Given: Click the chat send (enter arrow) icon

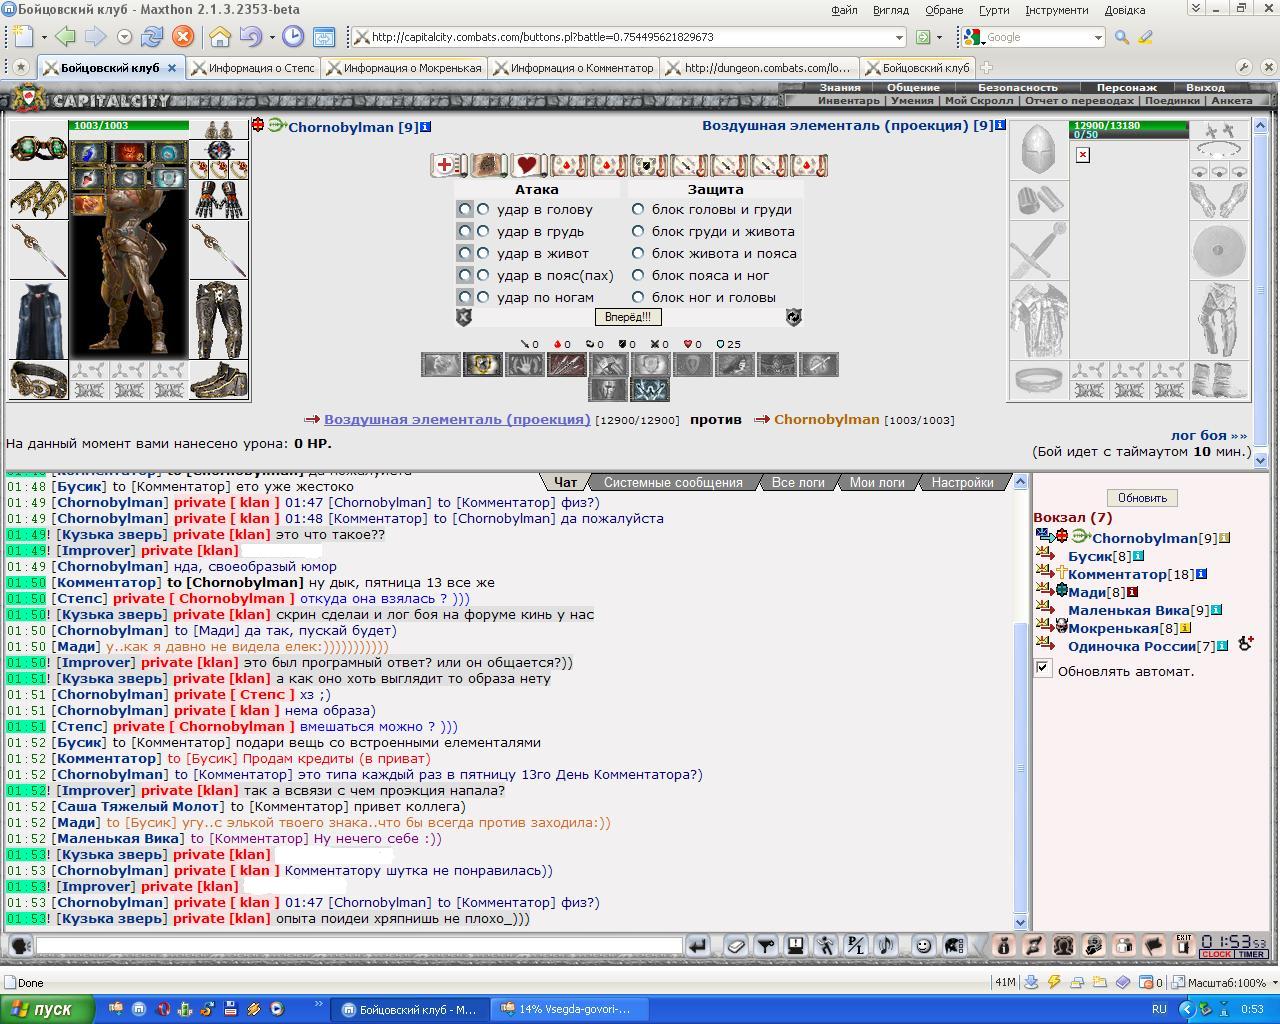Looking at the screenshot, I should [698, 945].
